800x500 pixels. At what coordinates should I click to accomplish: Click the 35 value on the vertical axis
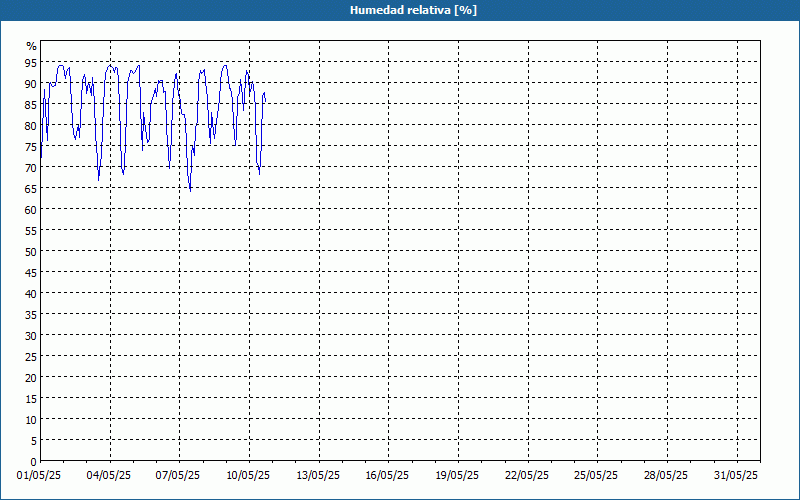[x=31, y=315]
